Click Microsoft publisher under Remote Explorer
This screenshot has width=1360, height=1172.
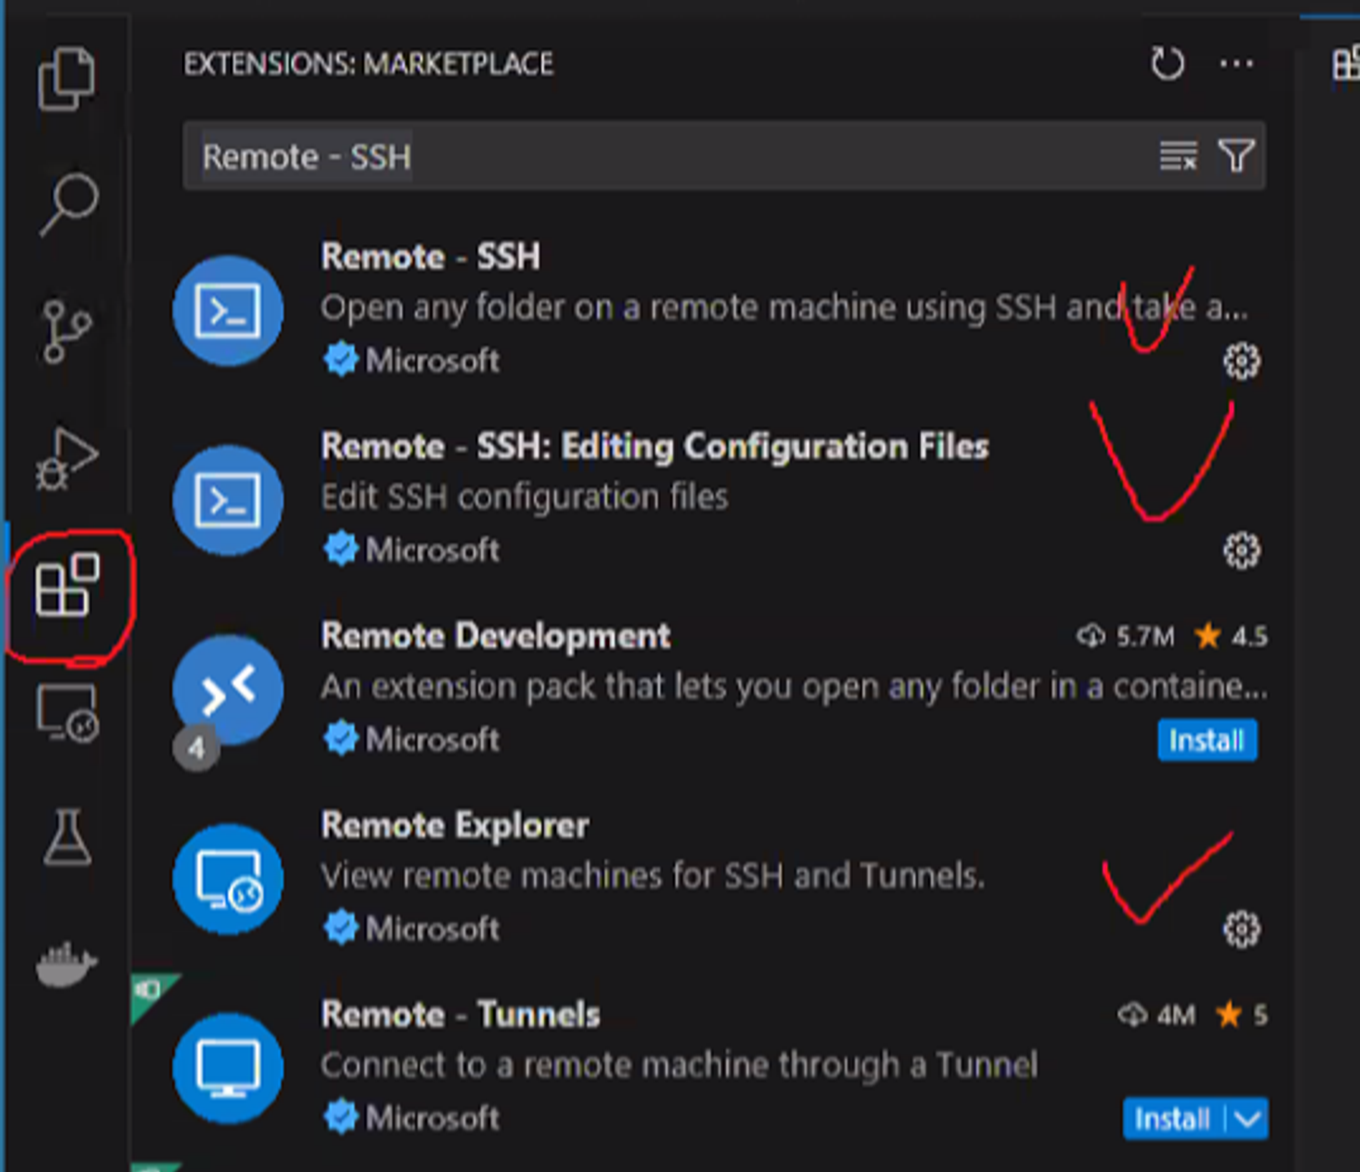(x=433, y=929)
